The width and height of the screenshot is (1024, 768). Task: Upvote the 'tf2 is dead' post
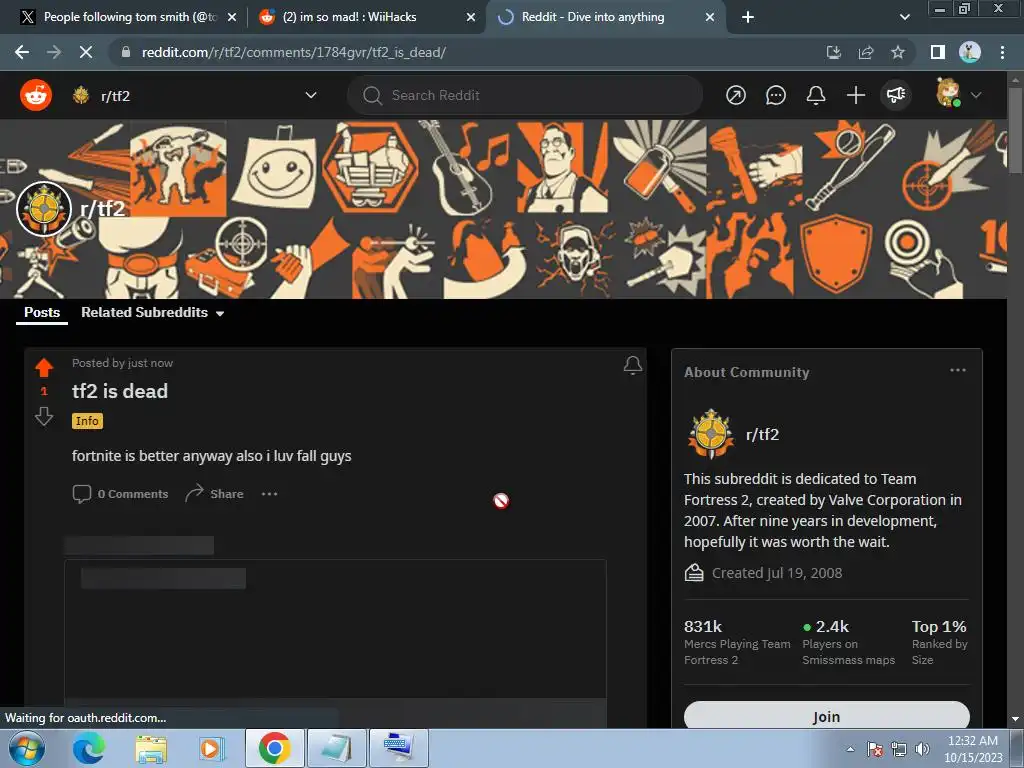[44, 368]
